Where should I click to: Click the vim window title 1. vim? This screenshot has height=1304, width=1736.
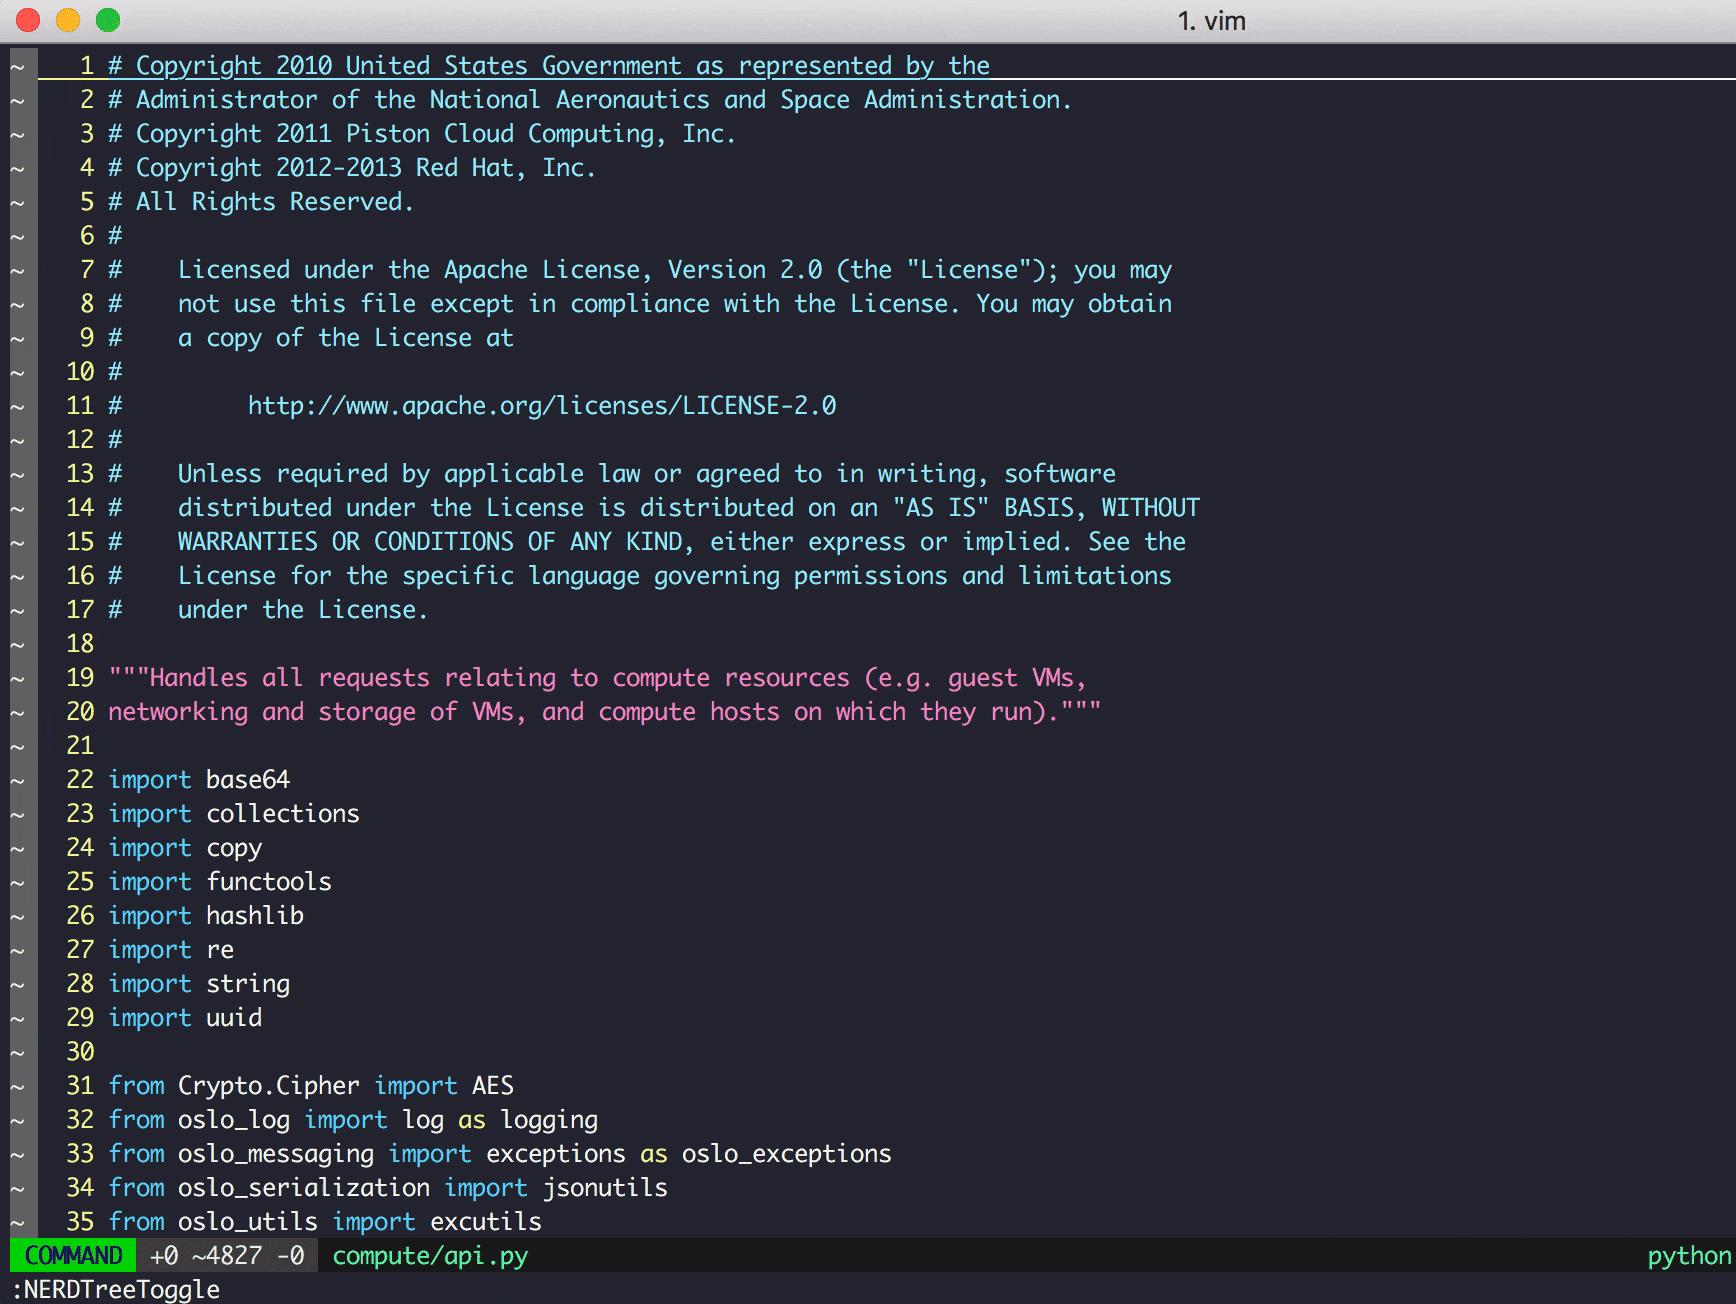click(1211, 20)
